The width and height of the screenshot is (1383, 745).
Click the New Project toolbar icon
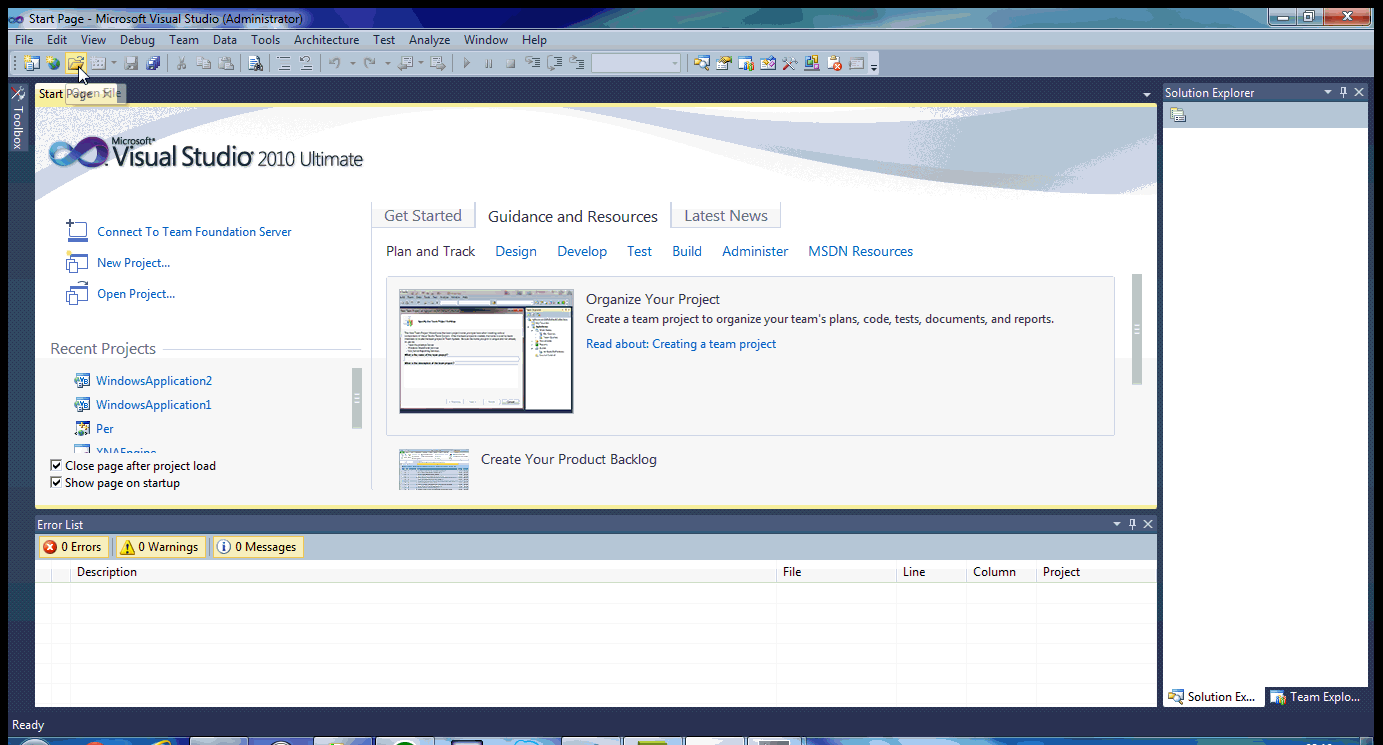32,63
